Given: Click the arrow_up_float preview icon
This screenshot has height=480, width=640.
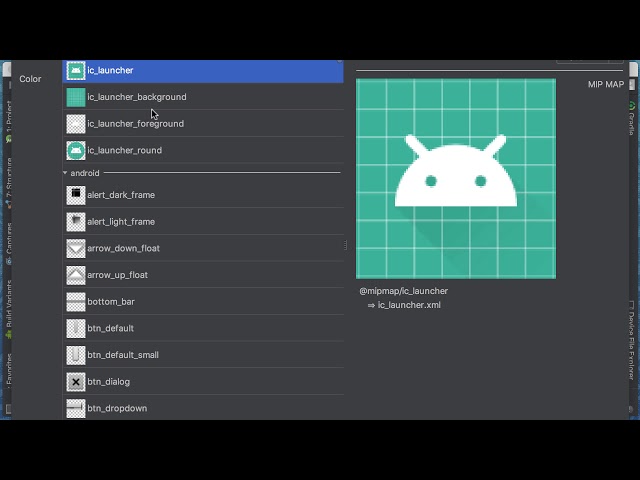Looking at the screenshot, I should point(76,275).
